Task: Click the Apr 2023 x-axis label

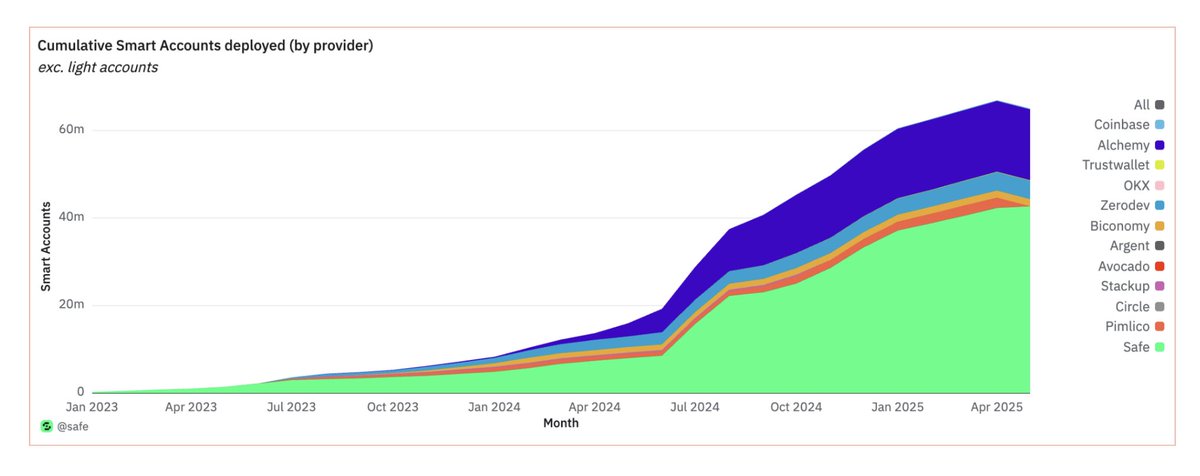Action: point(190,408)
